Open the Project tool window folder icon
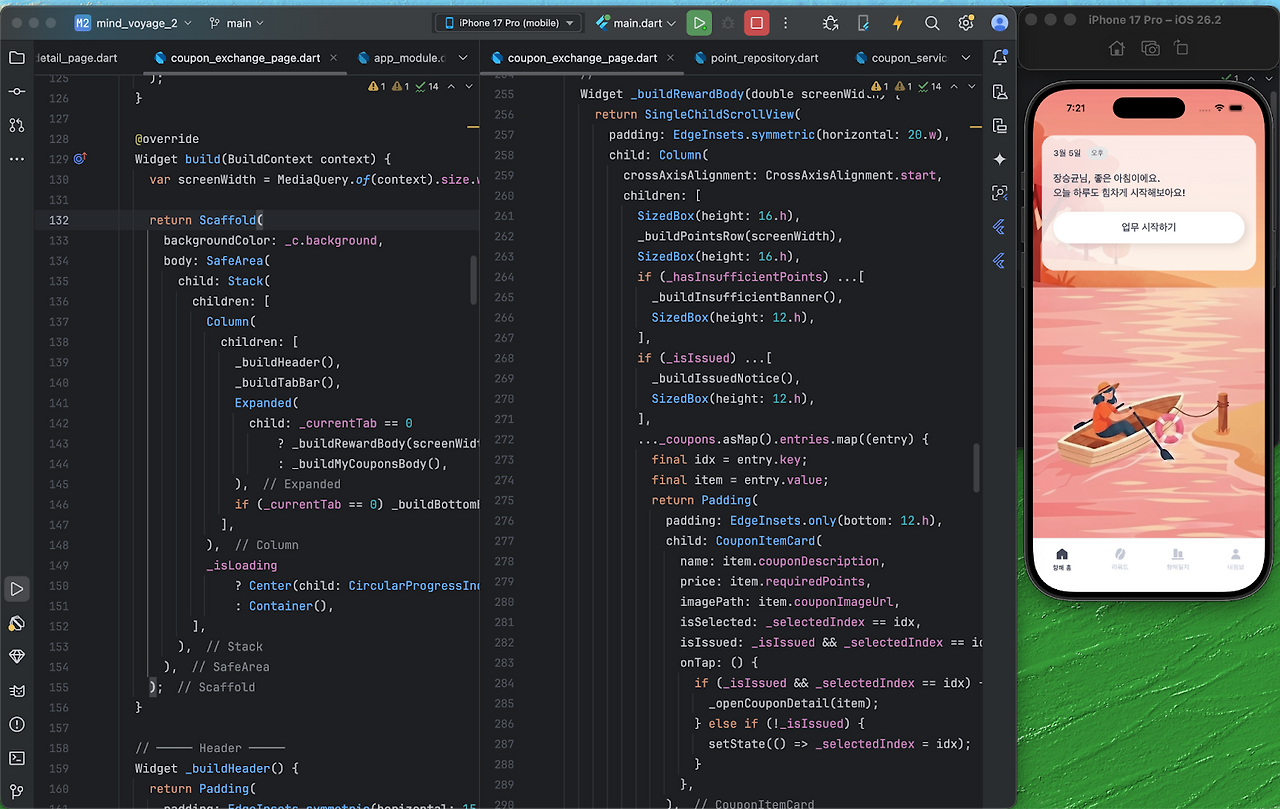The image size is (1280, 809). [x=17, y=58]
